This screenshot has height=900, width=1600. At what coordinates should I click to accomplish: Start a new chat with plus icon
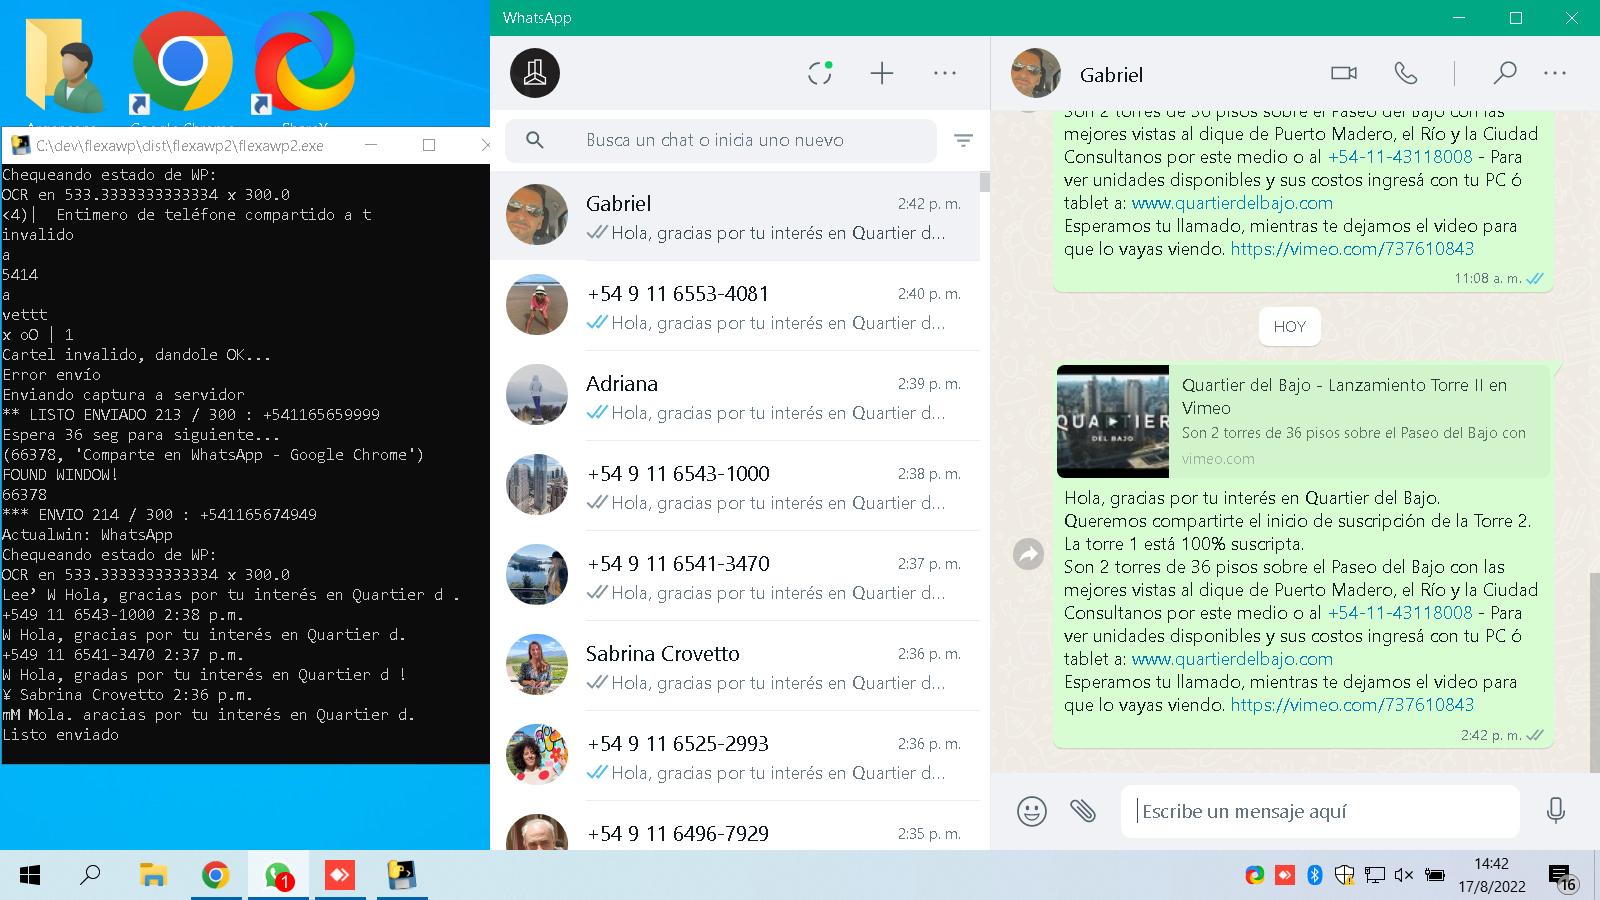(x=882, y=73)
